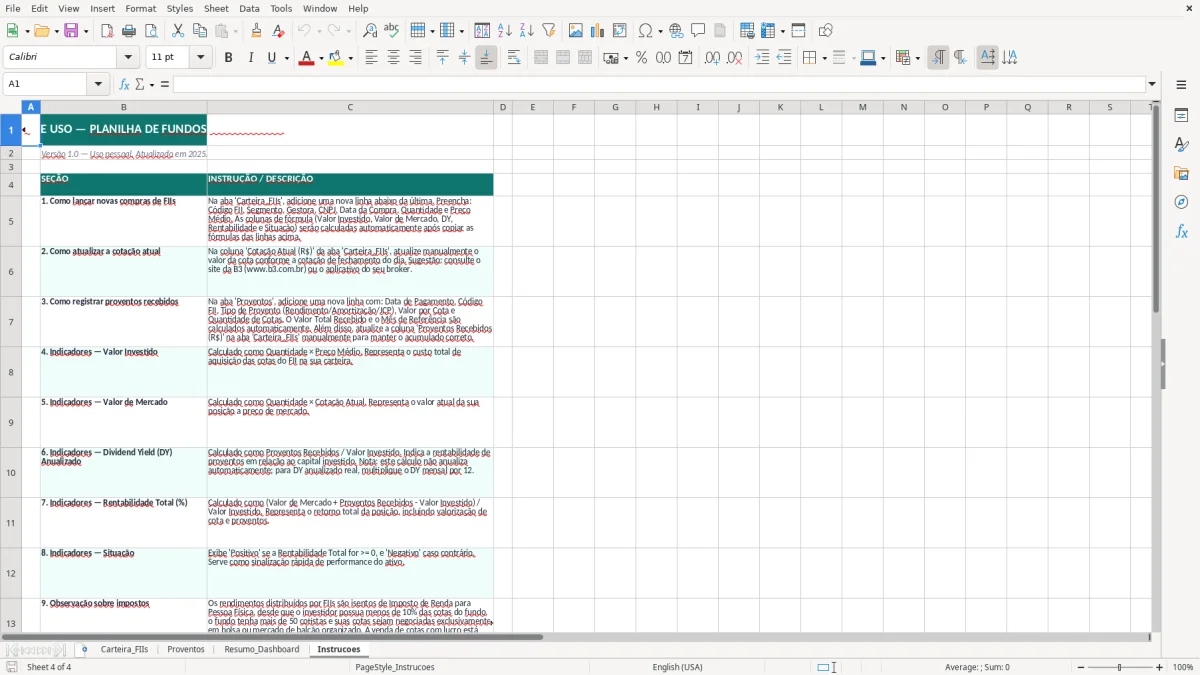This screenshot has height=675, width=1200.
Task: Click the Increase Indent icon
Action: point(762,58)
